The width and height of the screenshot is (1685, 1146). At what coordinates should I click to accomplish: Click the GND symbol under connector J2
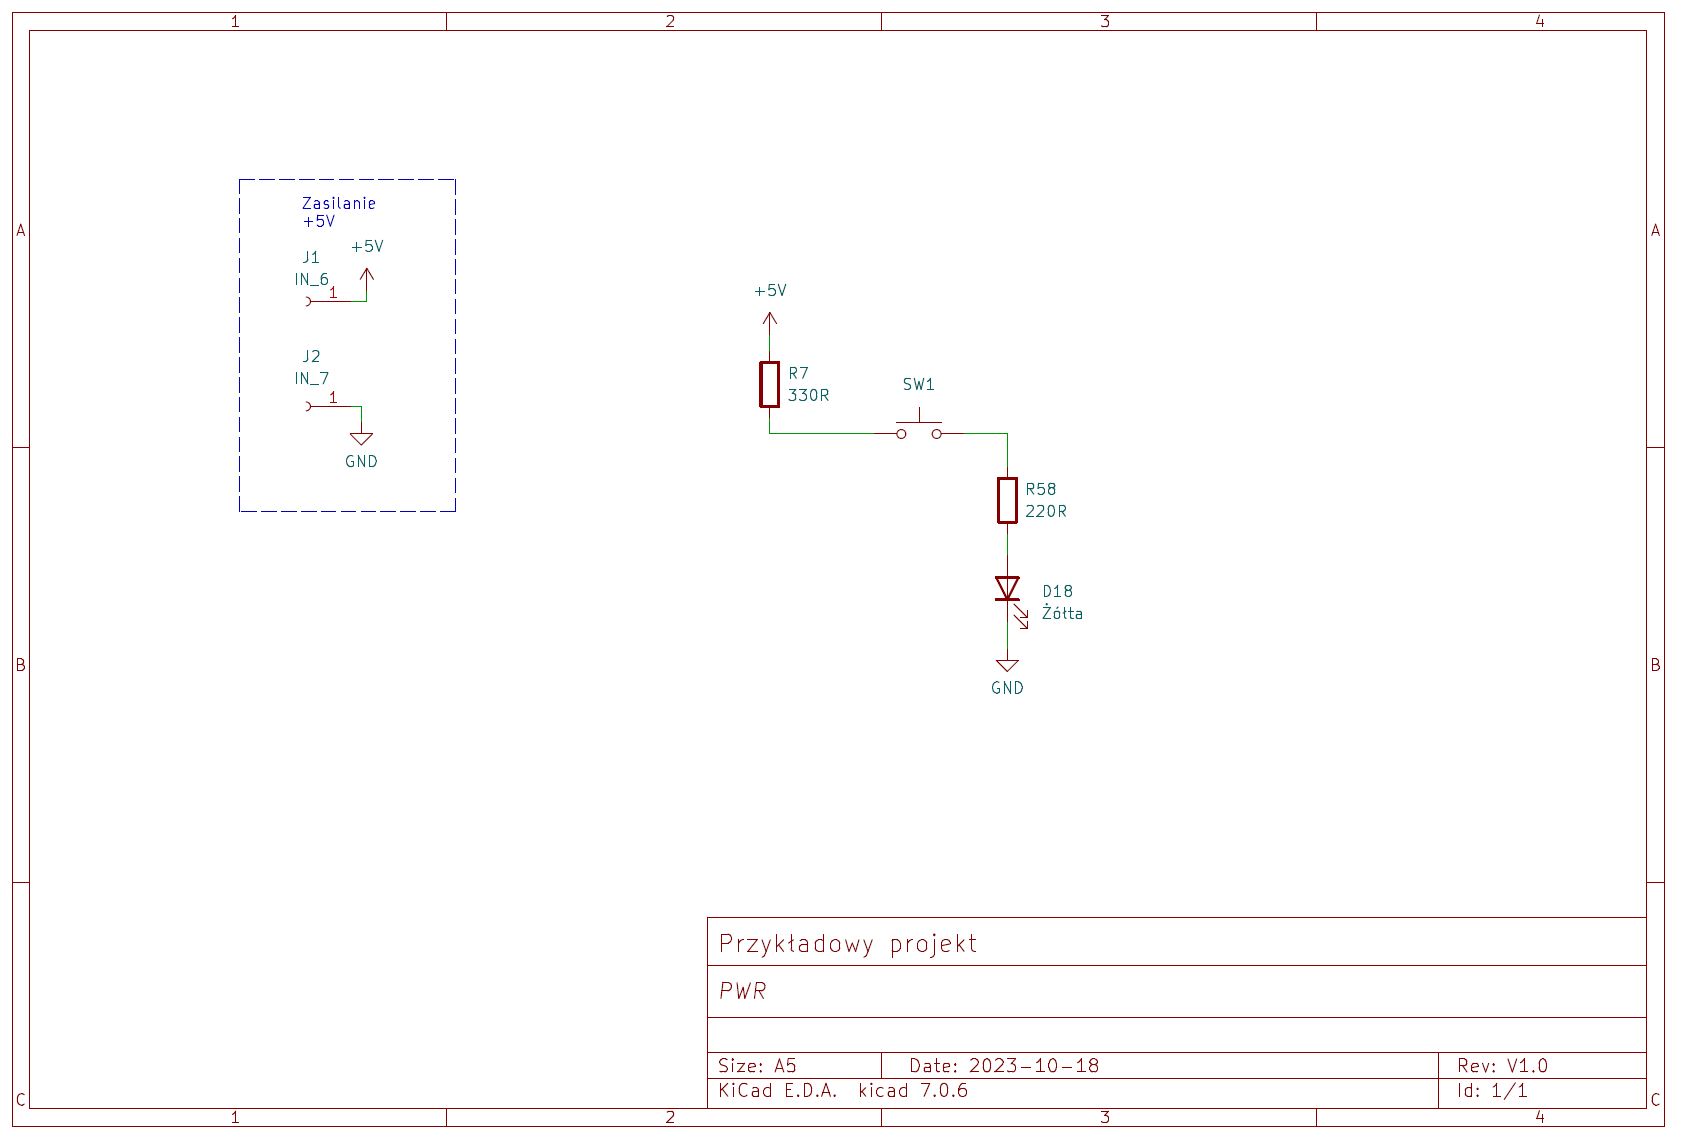[x=361, y=440]
